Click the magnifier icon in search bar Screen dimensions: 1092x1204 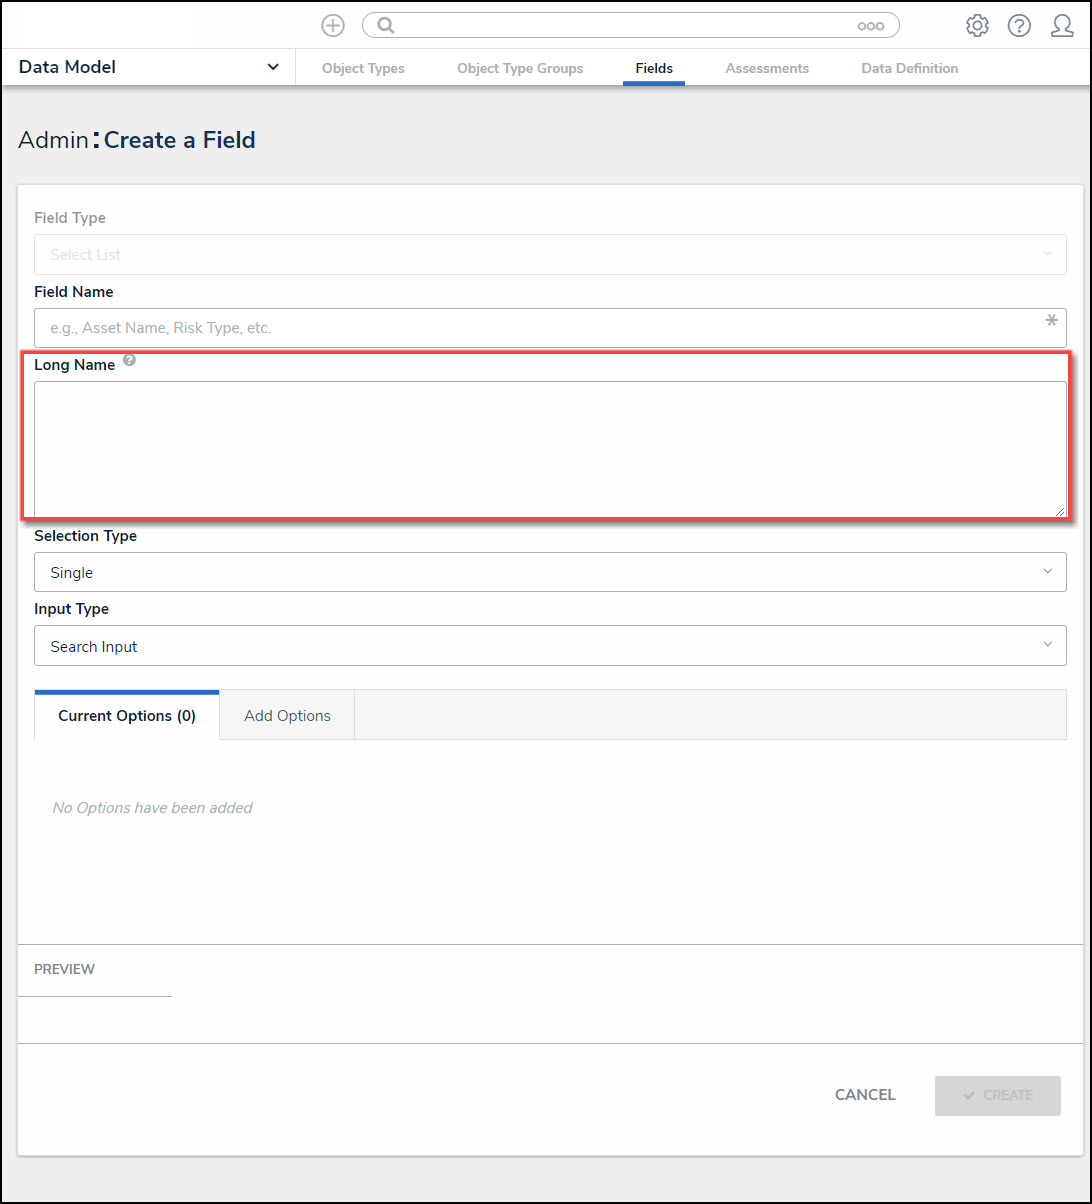point(386,26)
